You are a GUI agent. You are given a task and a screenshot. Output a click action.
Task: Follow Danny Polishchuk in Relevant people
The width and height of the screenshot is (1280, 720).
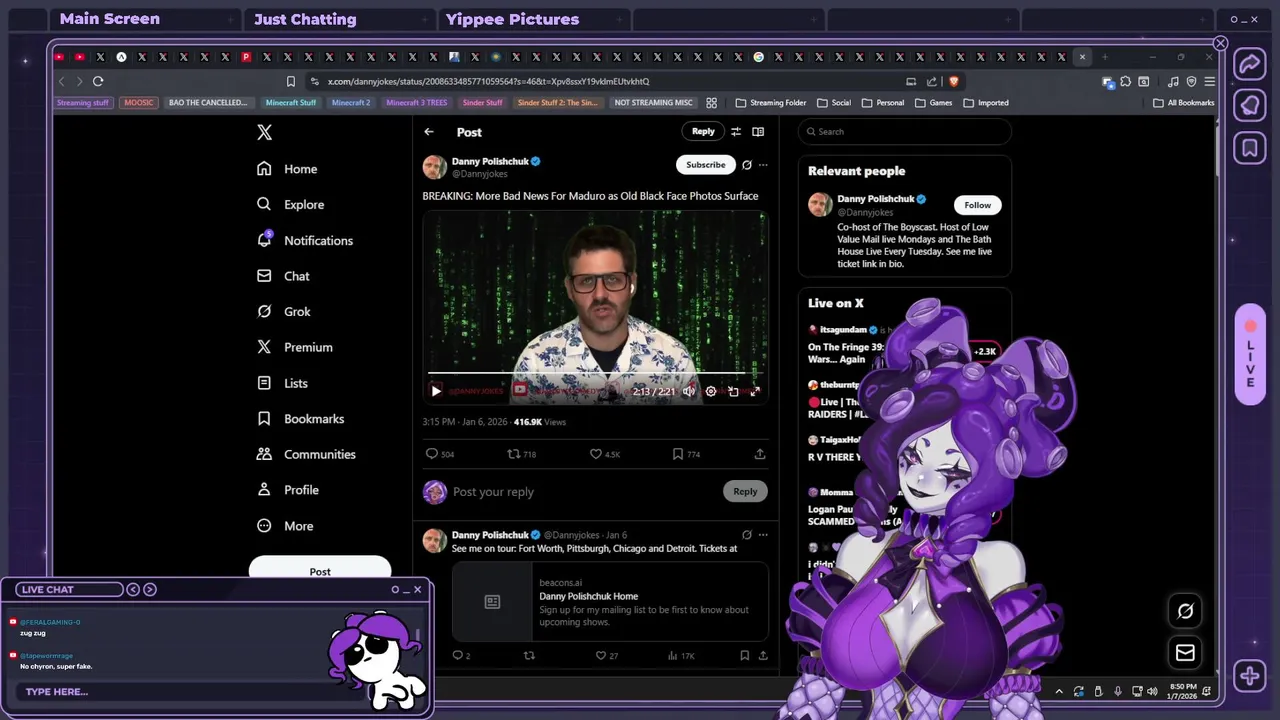pyautogui.click(x=977, y=205)
